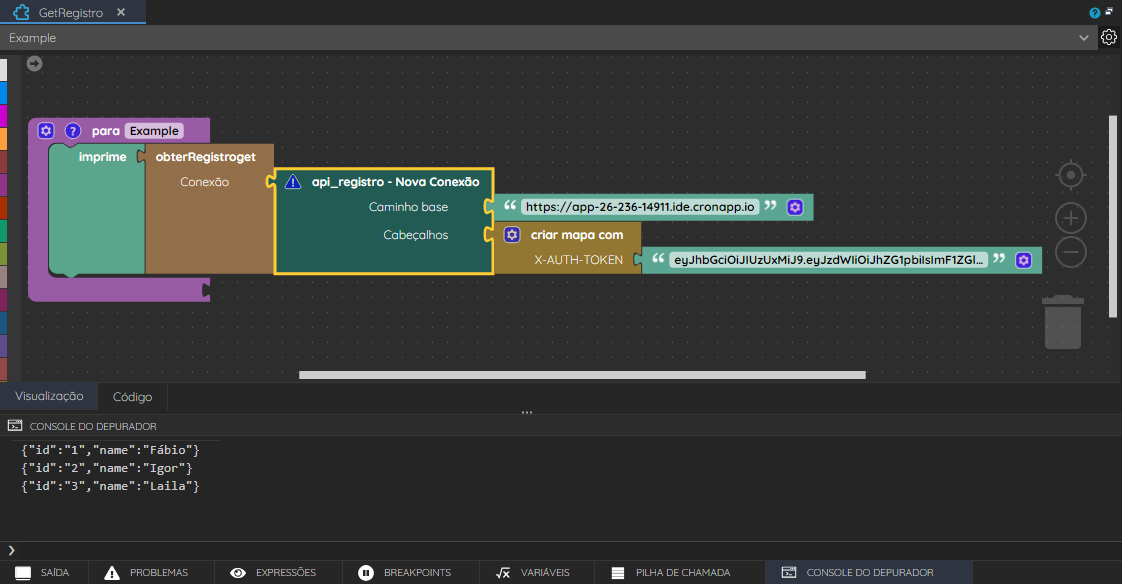1122x584 pixels.
Task: Select the white toolbox category at top
Action: (x=4, y=69)
